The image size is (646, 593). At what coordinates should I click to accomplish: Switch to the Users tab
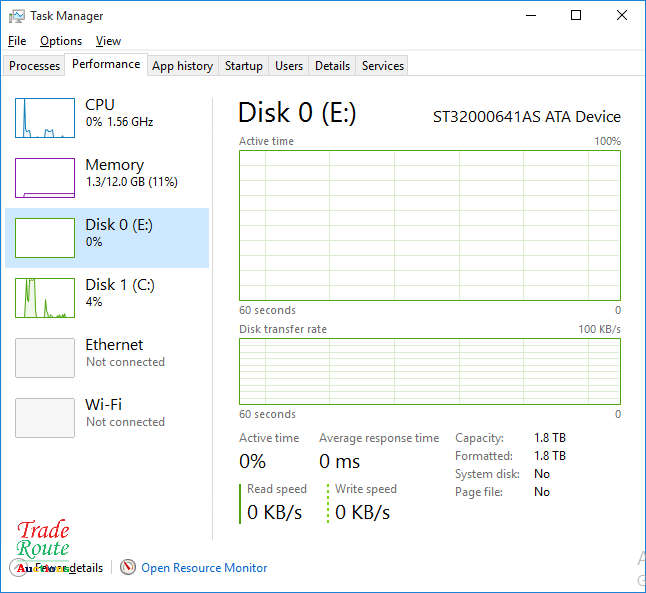[x=289, y=66]
